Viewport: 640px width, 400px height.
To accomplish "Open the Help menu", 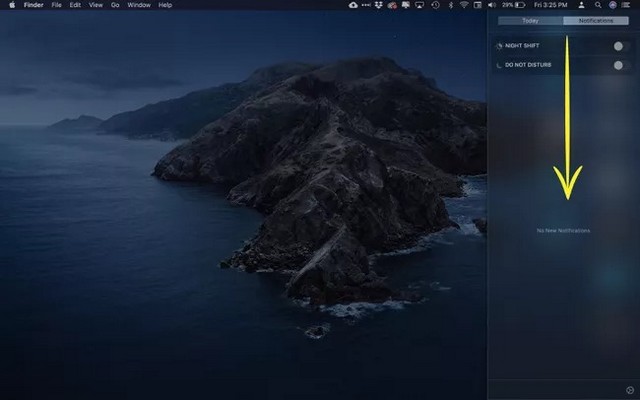I will pos(165,5).
